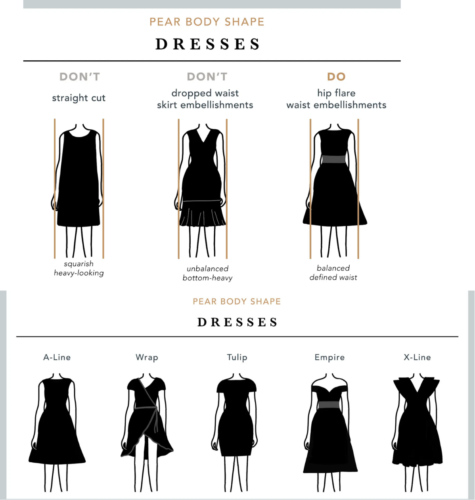Click the orange DO heading
The image size is (475, 500).
pos(336,77)
